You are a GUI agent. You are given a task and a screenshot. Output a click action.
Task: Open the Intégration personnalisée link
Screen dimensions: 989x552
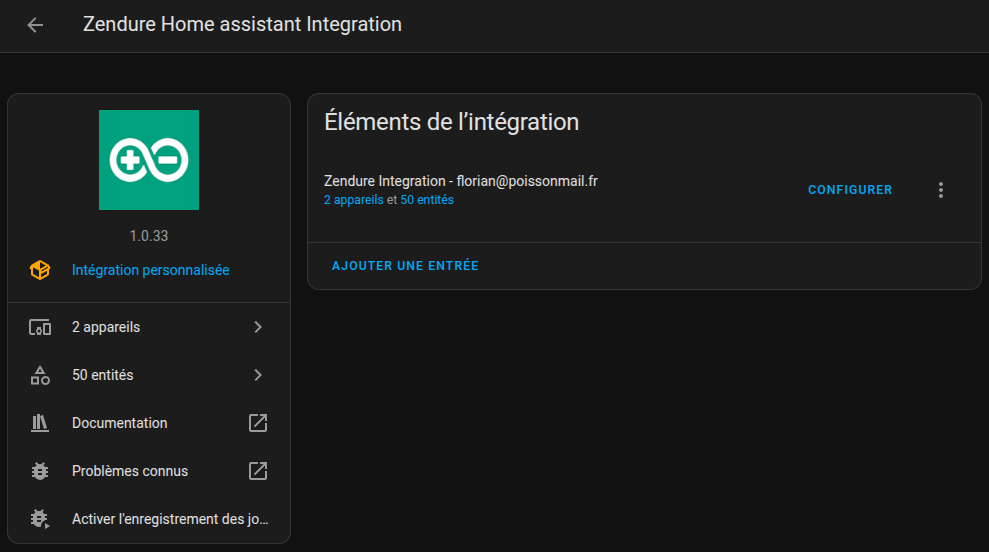(150, 270)
